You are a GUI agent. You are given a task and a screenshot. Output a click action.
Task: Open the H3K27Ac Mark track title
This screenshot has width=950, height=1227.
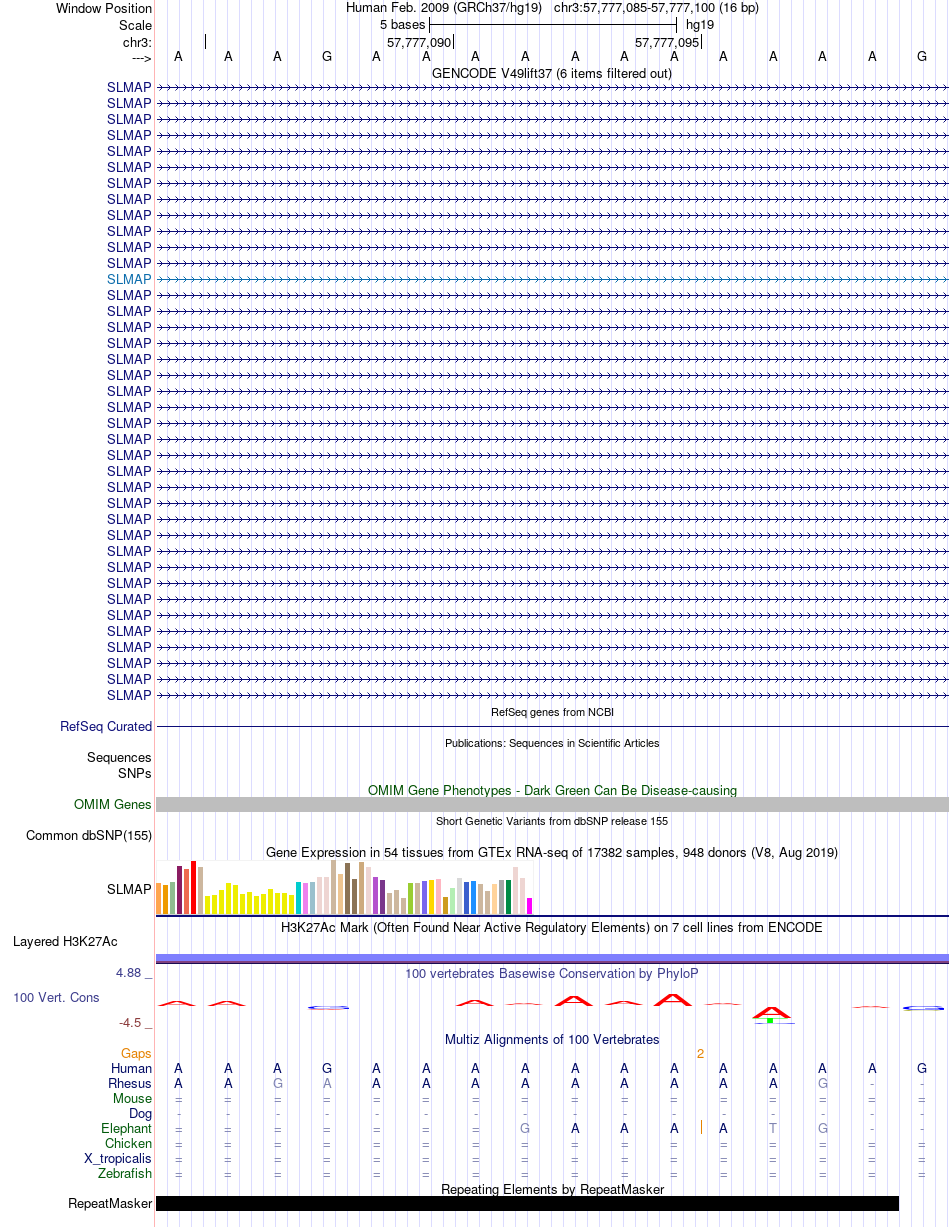click(552, 927)
